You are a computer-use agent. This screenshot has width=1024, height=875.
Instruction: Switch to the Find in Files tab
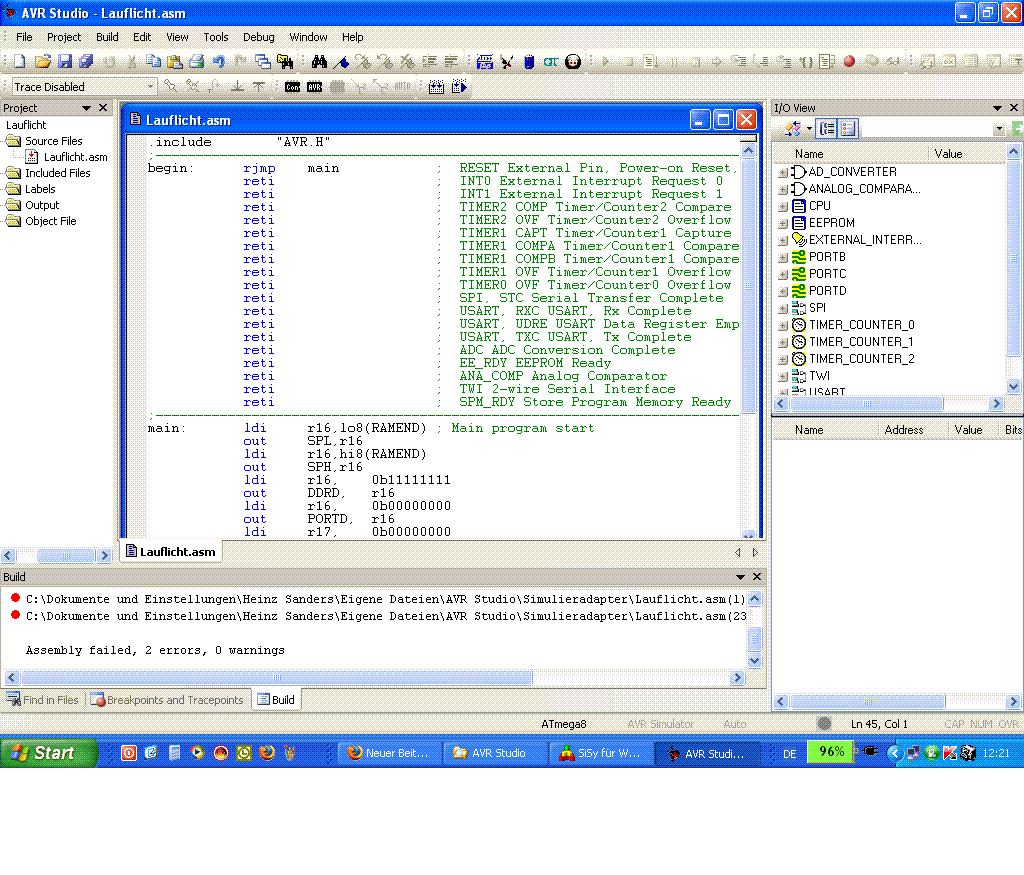tap(43, 699)
